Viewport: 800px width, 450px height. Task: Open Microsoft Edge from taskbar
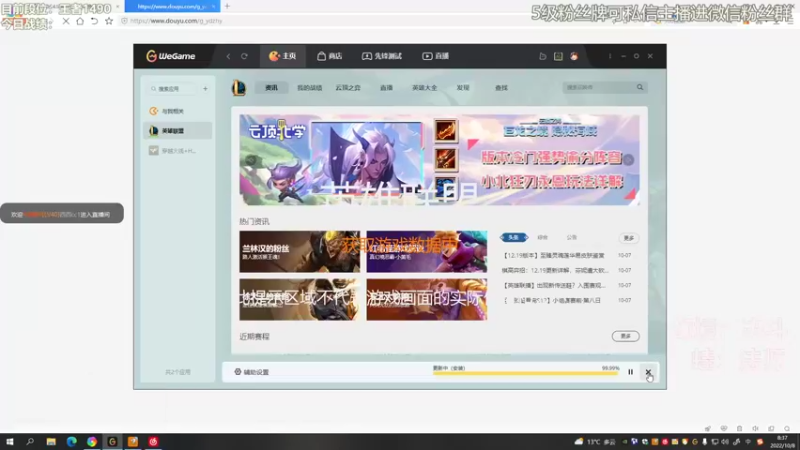[71, 441]
